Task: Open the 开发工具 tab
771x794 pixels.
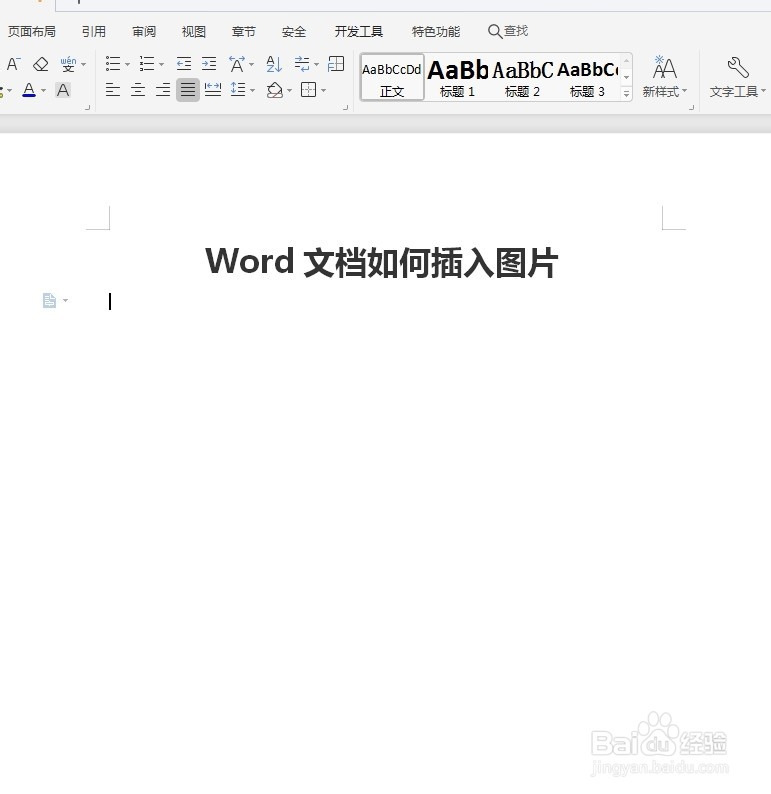Action: pos(358,31)
